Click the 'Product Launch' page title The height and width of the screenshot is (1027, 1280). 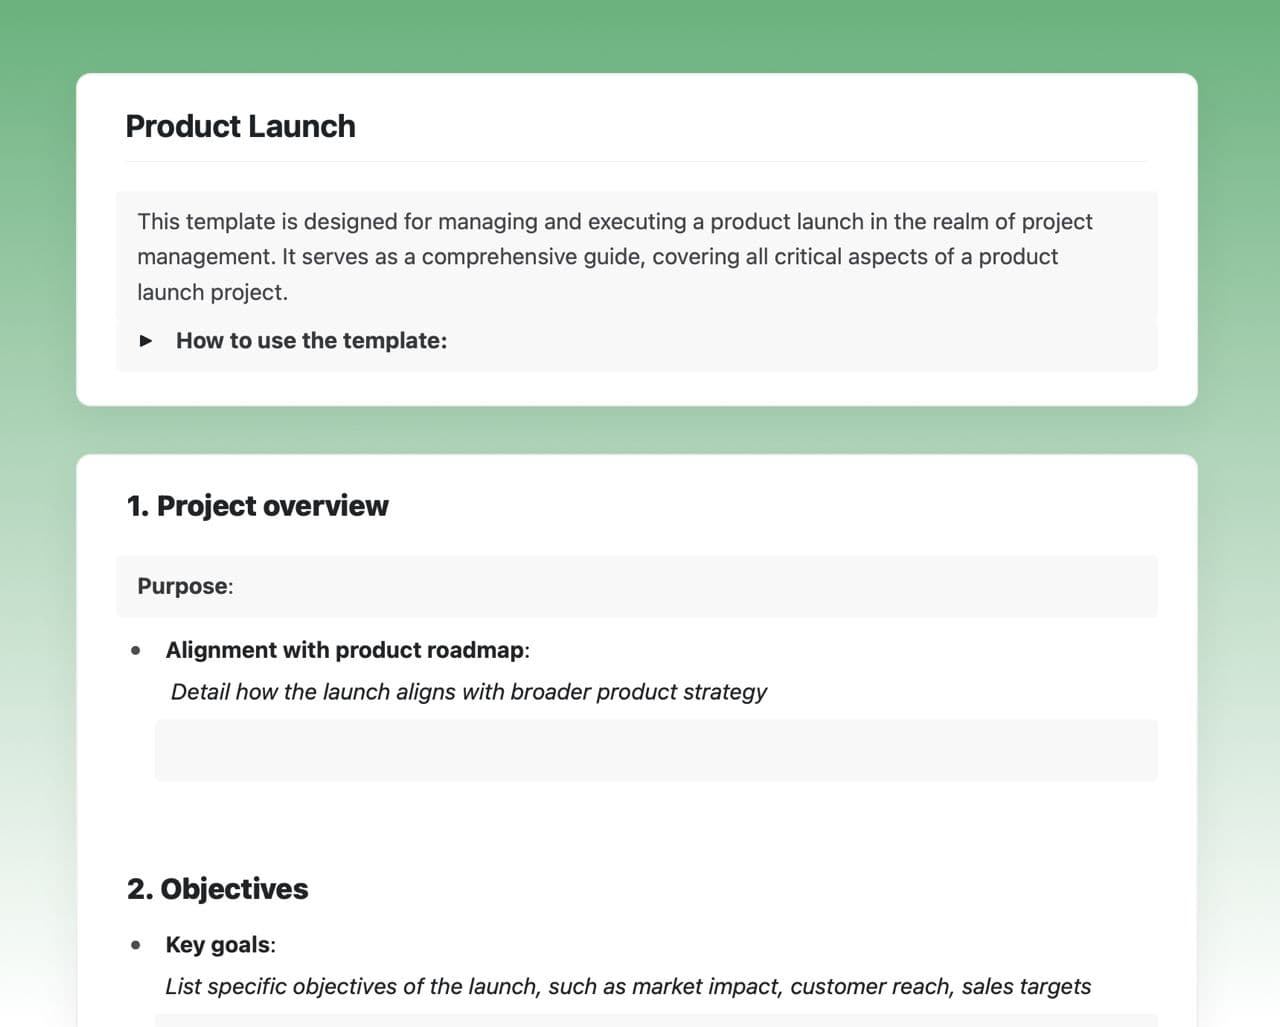tap(240, 126)
